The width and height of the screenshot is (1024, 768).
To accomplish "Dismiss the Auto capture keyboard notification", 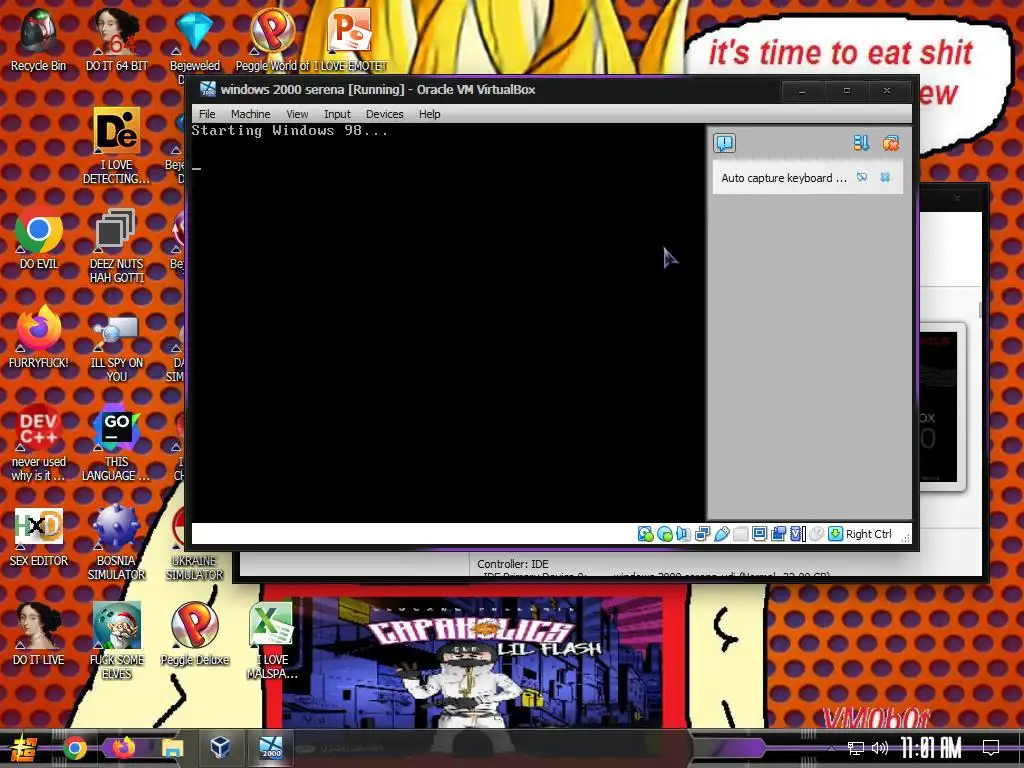I will [885, 177].
